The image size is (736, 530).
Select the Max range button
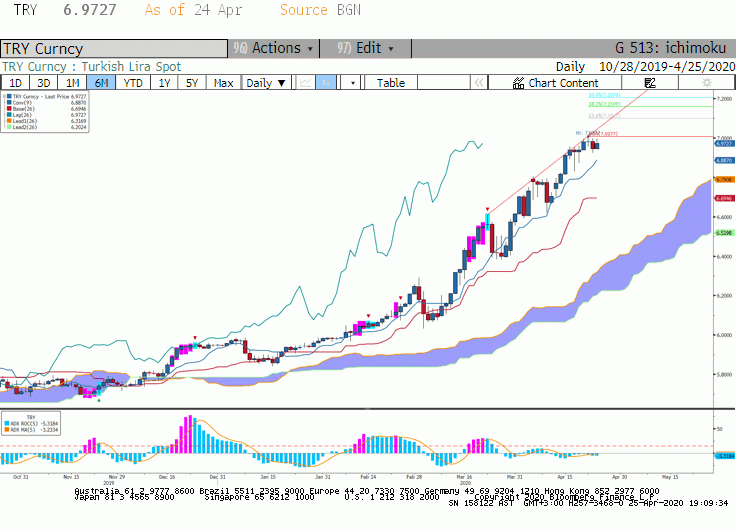[223, 83]
